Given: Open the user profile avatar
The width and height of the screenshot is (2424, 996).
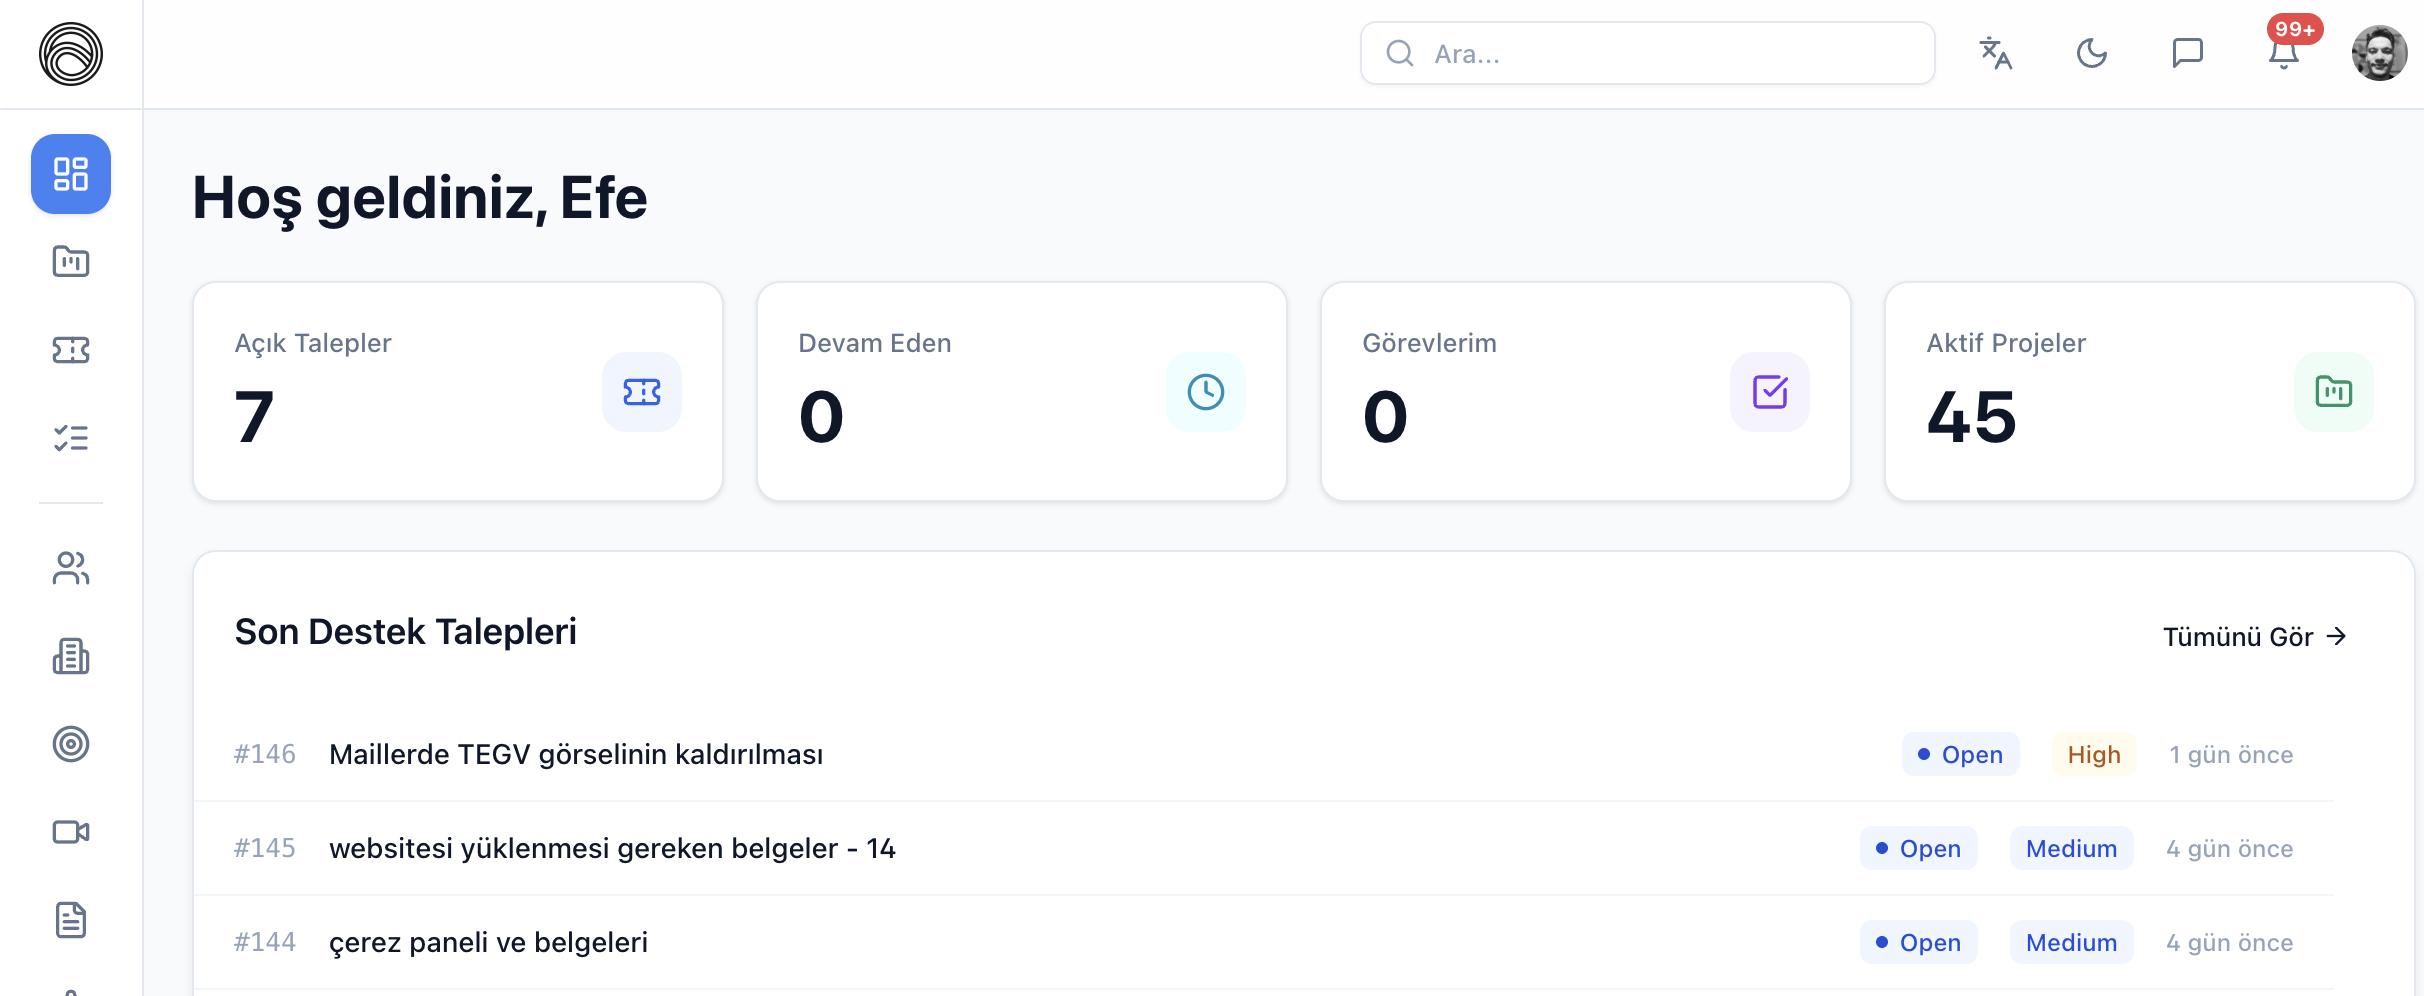Looking at the screenshot, I should (x=2380, y=53).
